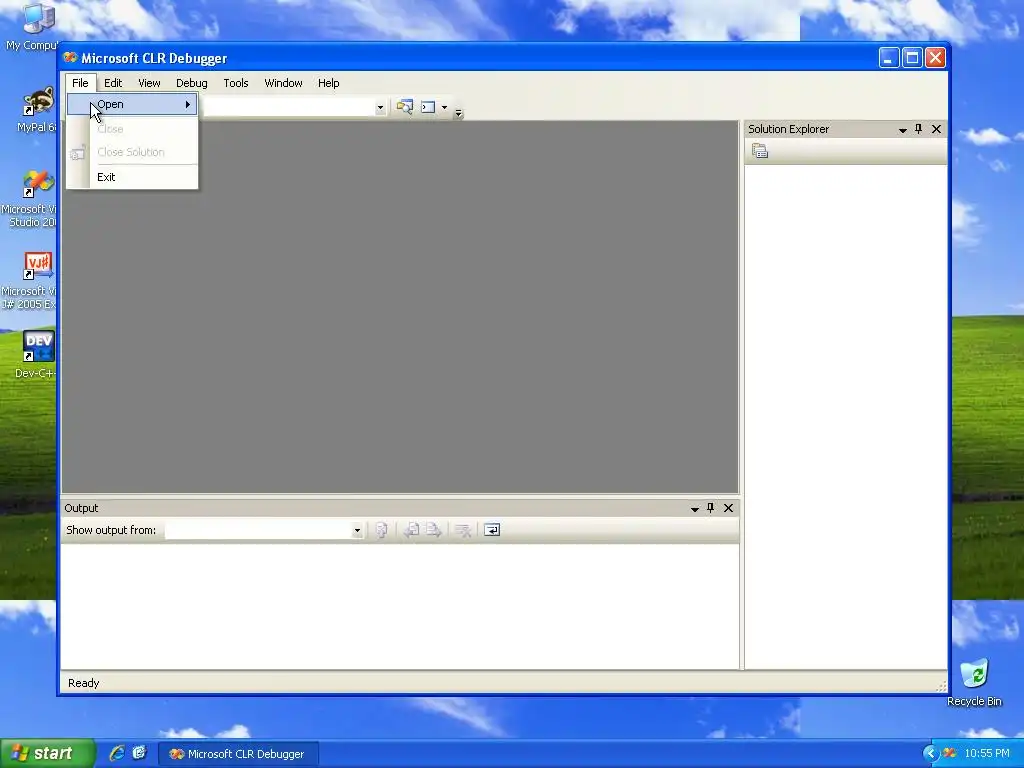This screenshot has height=768, width=1024.
Task: Launch Internet Explorer from Quick Launch
Action: 117,753
